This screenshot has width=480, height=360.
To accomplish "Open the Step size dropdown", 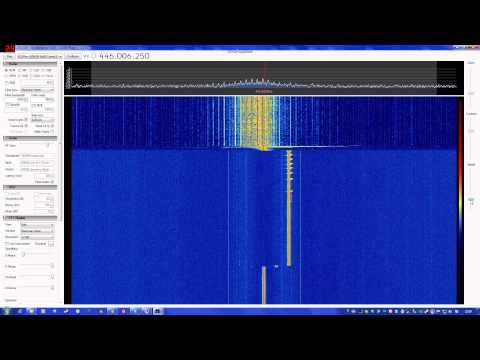I will click(43, 120).
